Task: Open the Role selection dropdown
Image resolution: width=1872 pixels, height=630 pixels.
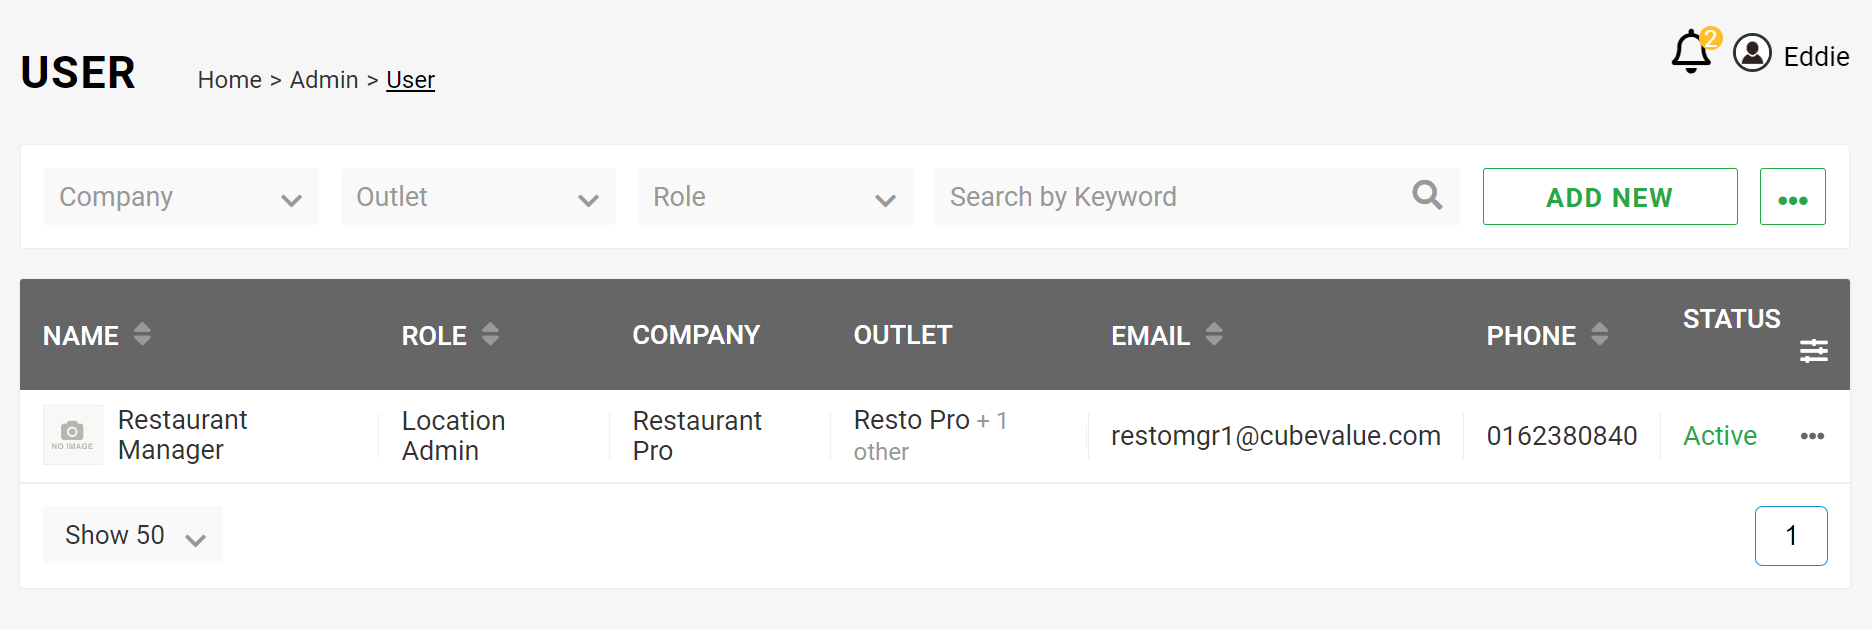Action: [x=774, y=196]
